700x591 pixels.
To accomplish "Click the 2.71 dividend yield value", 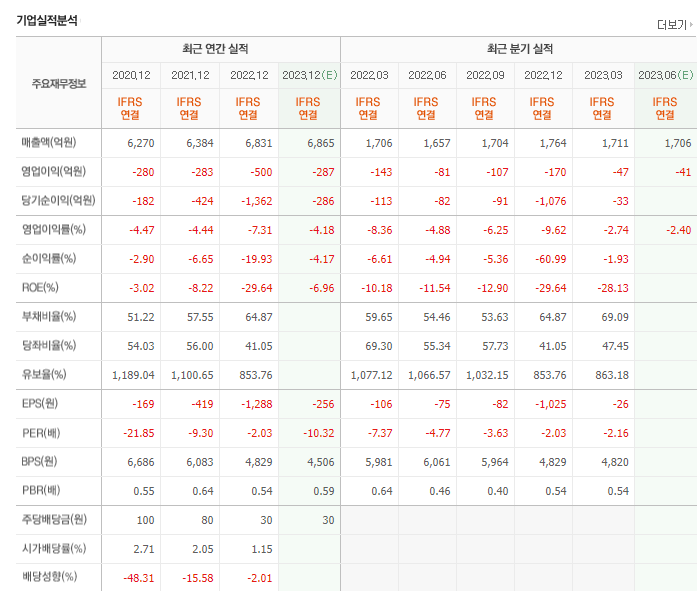I will pos(144,549).
